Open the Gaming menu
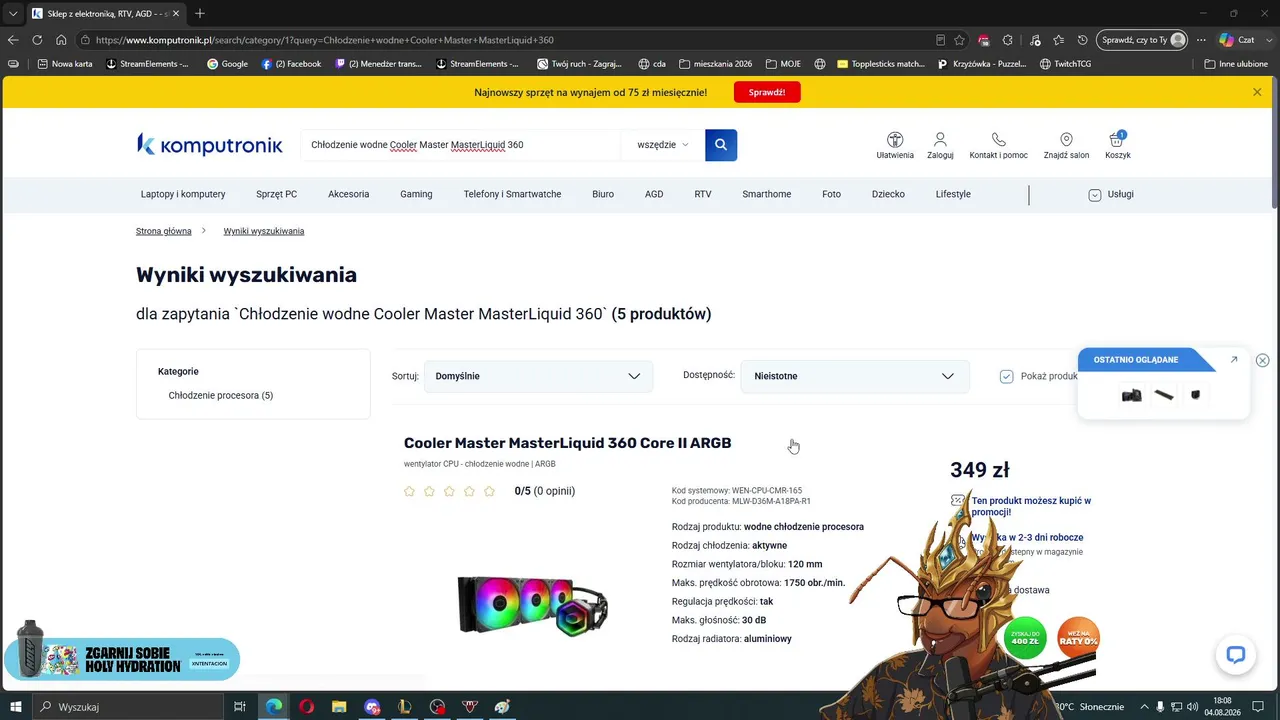This screenshot has height=720, width=1280. tap(416, 194)
